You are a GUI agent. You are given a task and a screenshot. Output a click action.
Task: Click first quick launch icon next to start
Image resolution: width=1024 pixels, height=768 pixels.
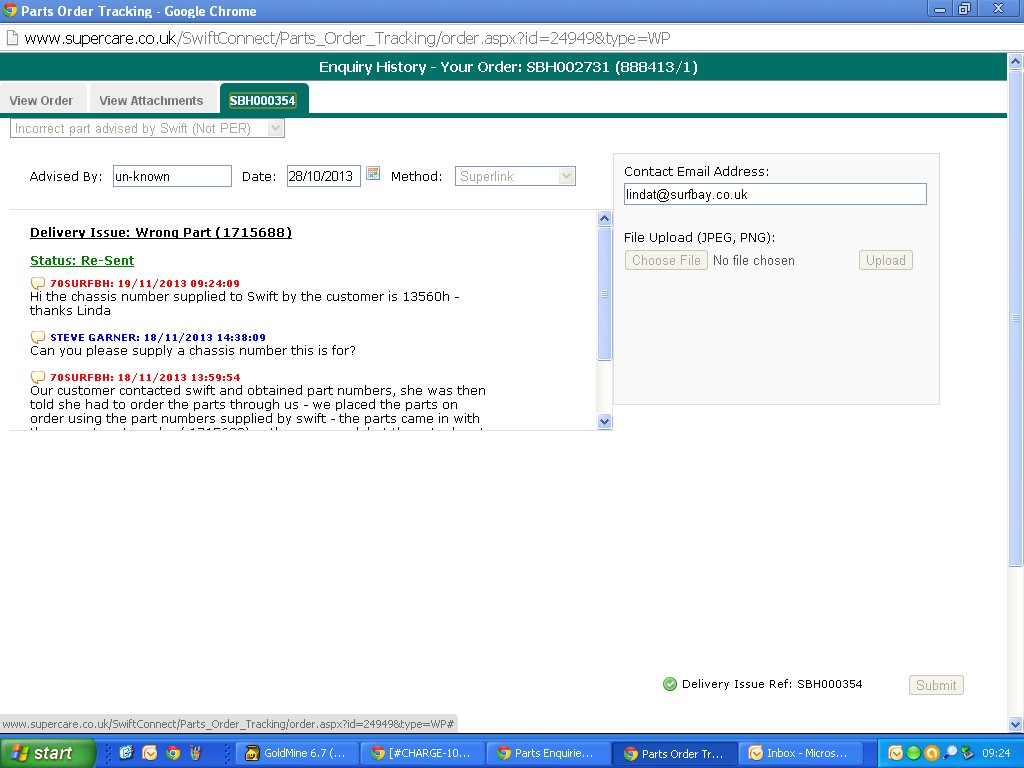coord(126,753)
